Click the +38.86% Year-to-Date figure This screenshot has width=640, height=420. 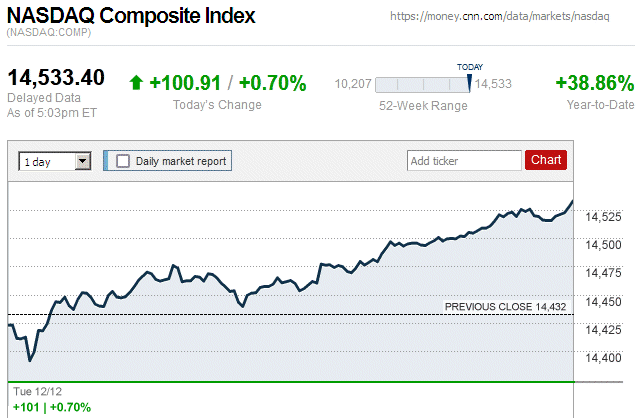[594, 83]
